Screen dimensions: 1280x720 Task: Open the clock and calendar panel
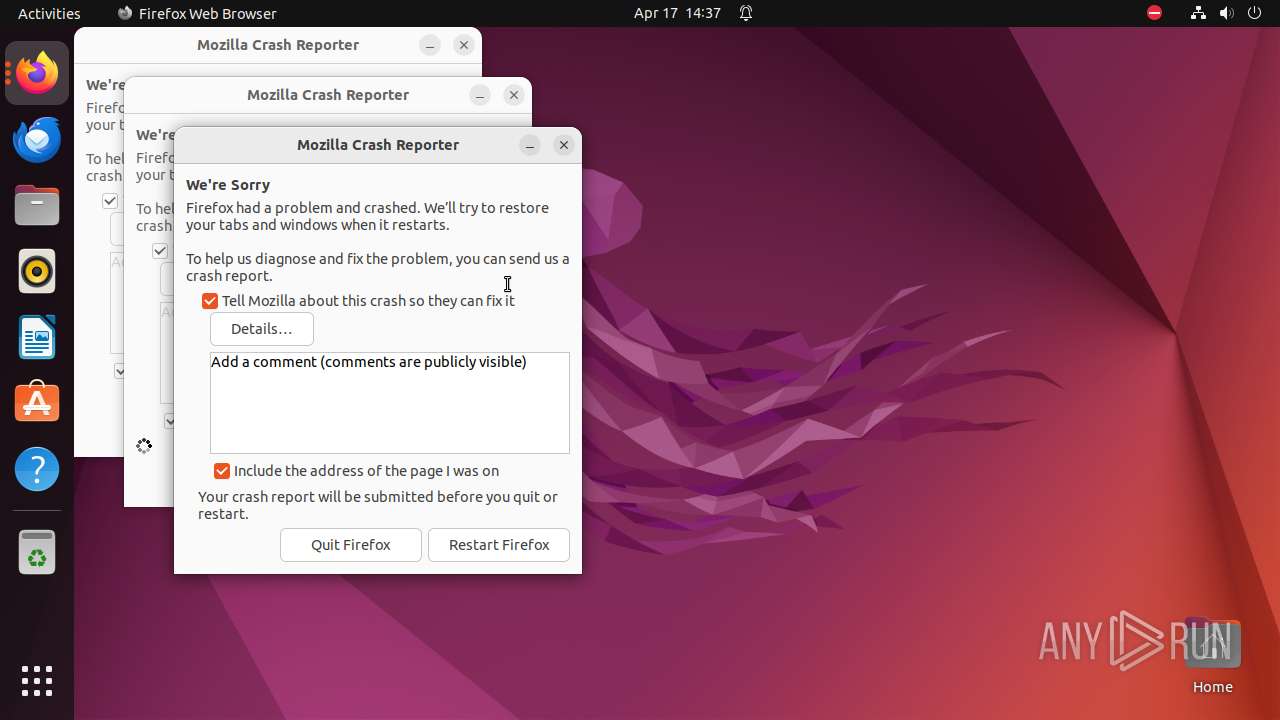(x=677, y=13)
